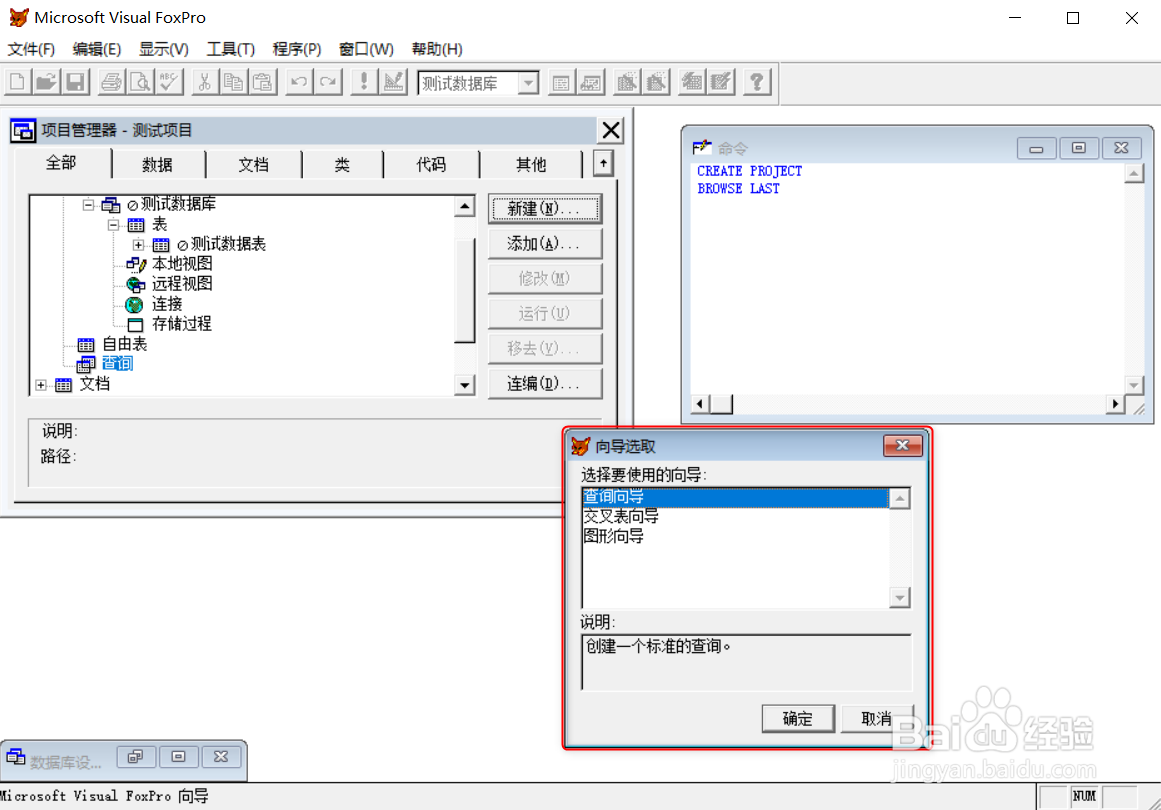Viewport: 1161px width, 810px height.
Task: Click the AutoReport wizard icon
Action: pos(720,82)
